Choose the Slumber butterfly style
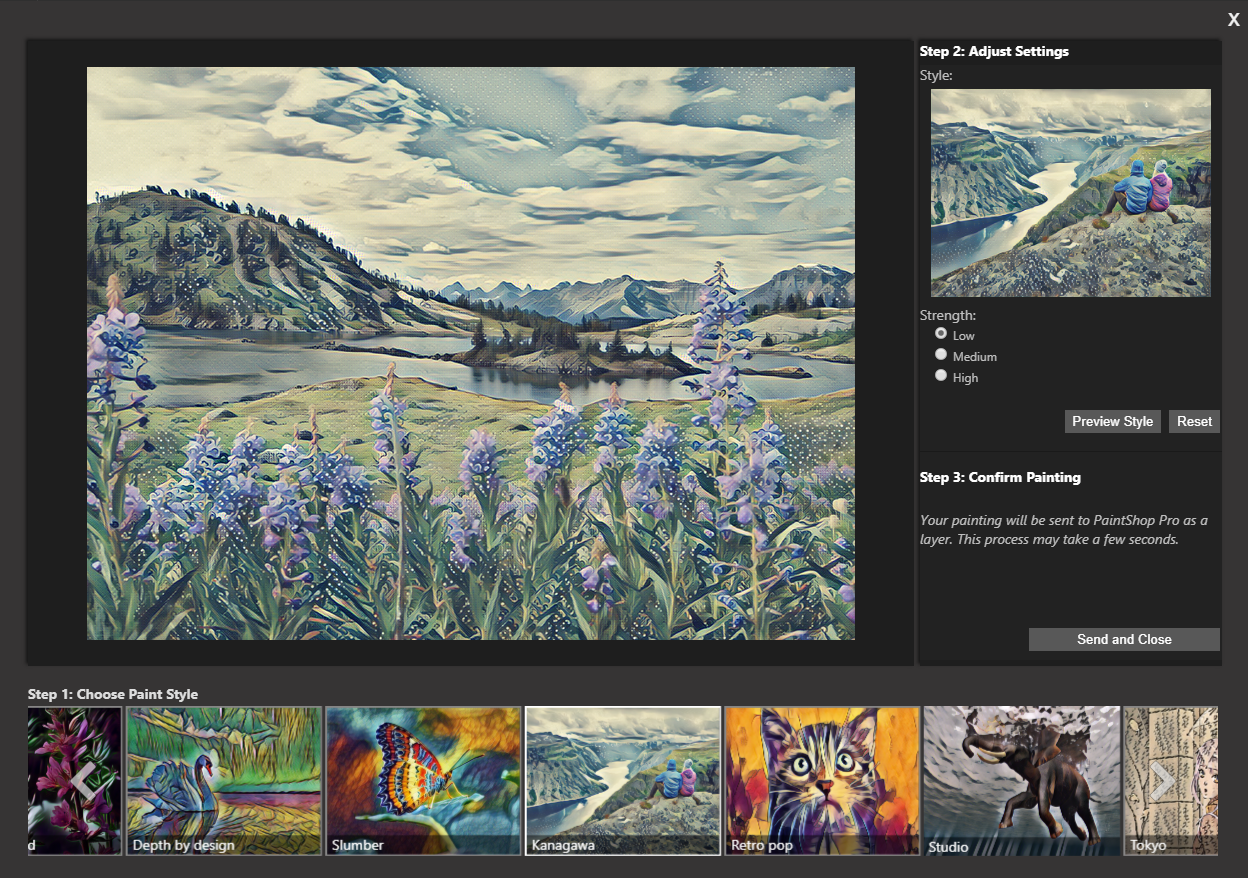This screenshot has width=1248, height=878. point(423,781)
